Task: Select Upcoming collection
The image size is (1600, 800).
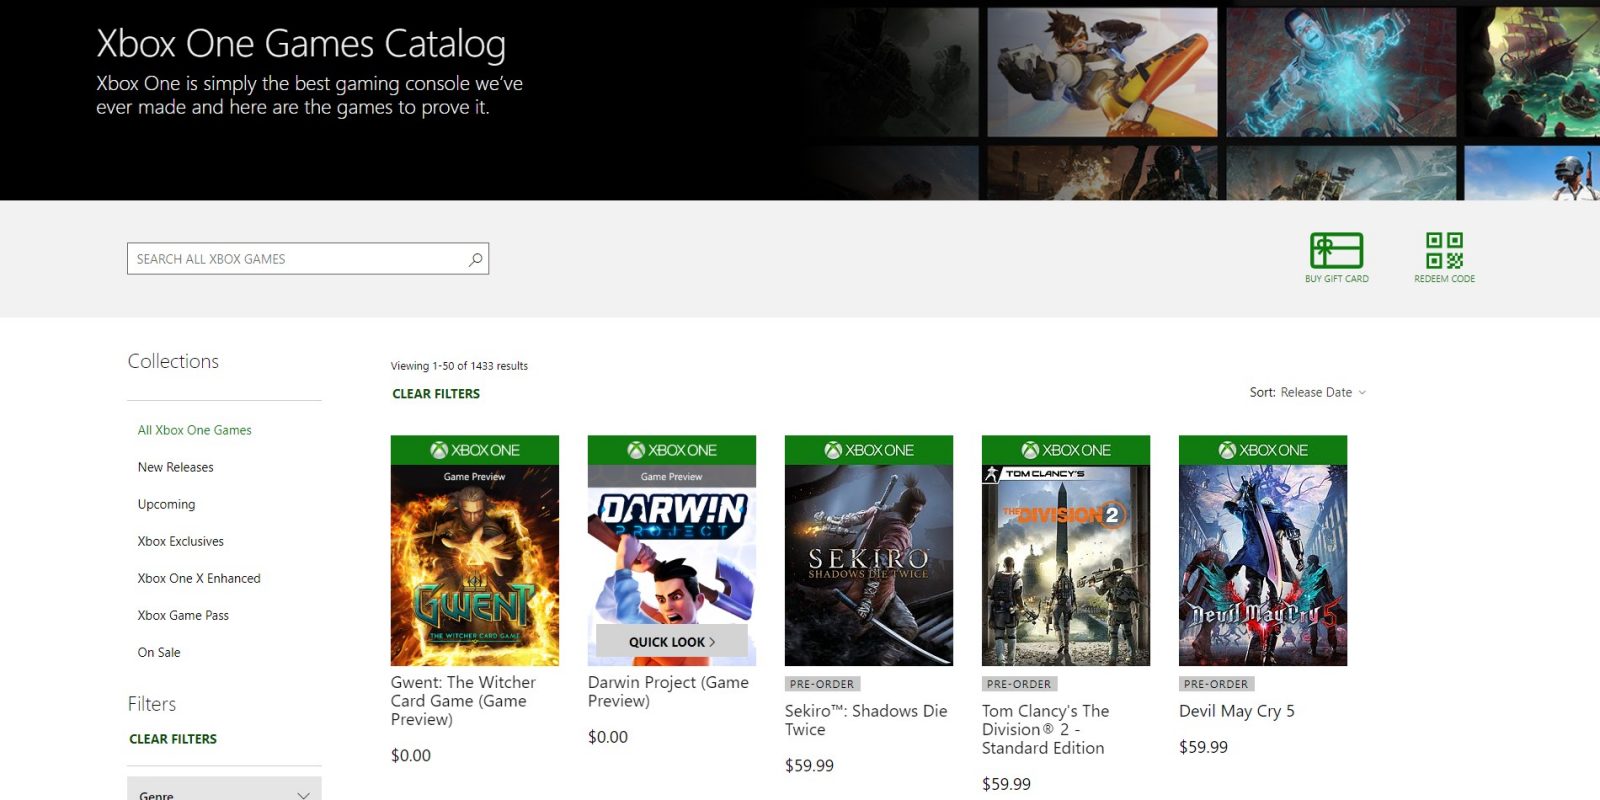Action: pos(166,504)
